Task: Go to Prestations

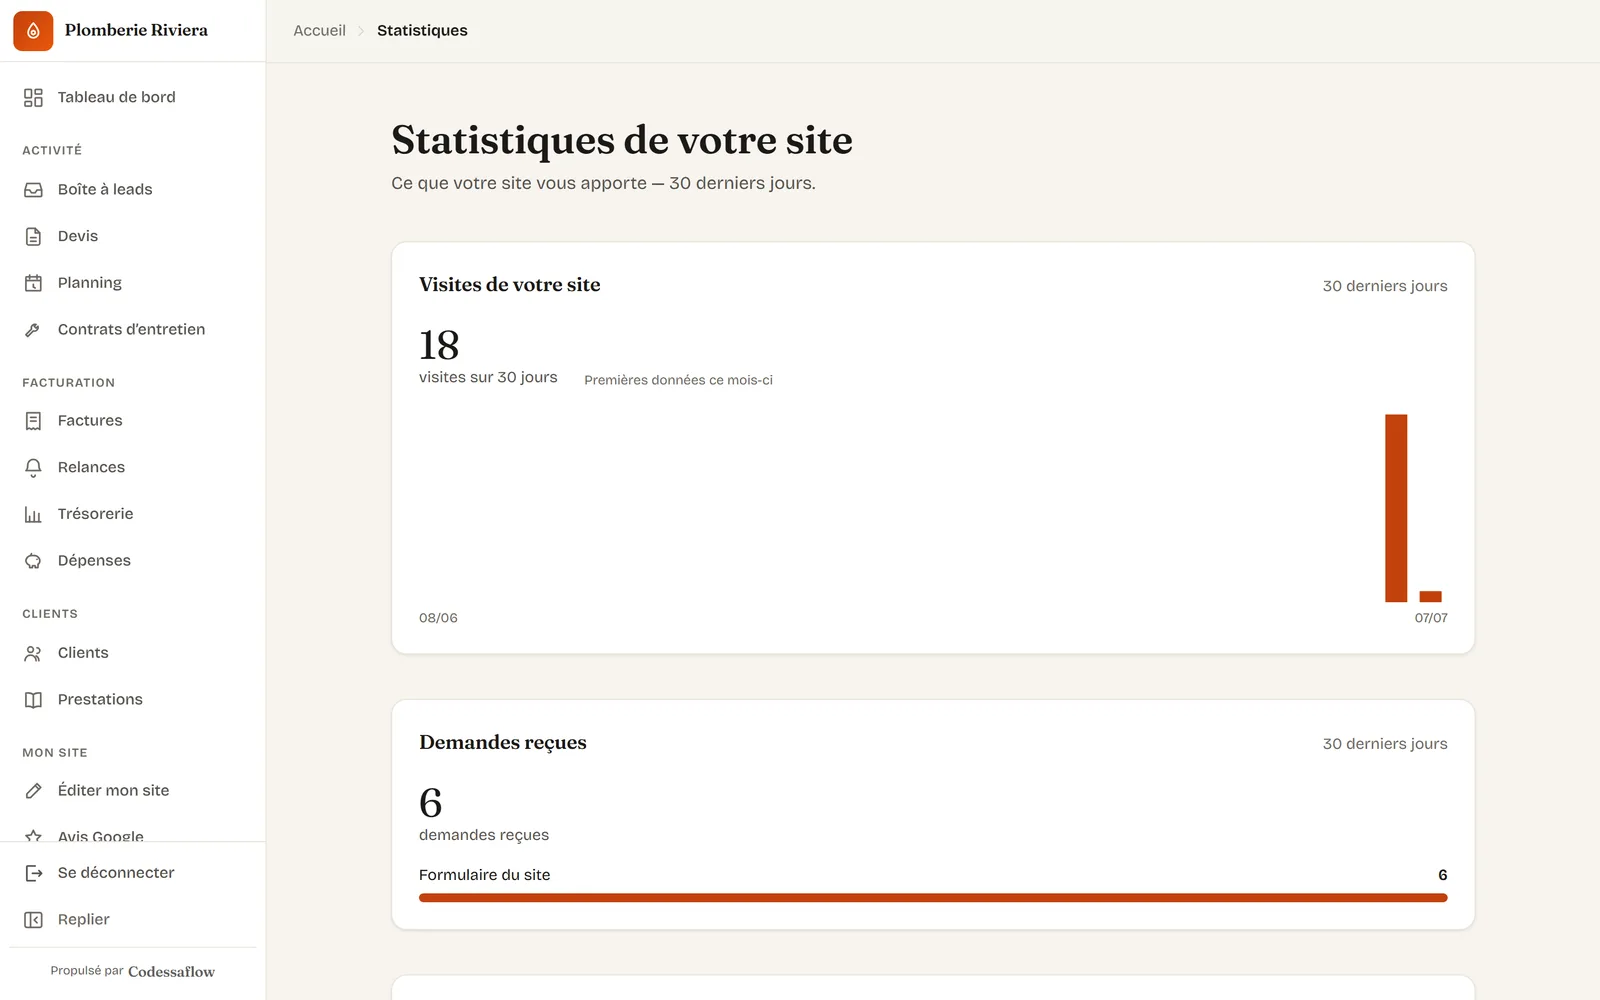Action: pos(133,699)
